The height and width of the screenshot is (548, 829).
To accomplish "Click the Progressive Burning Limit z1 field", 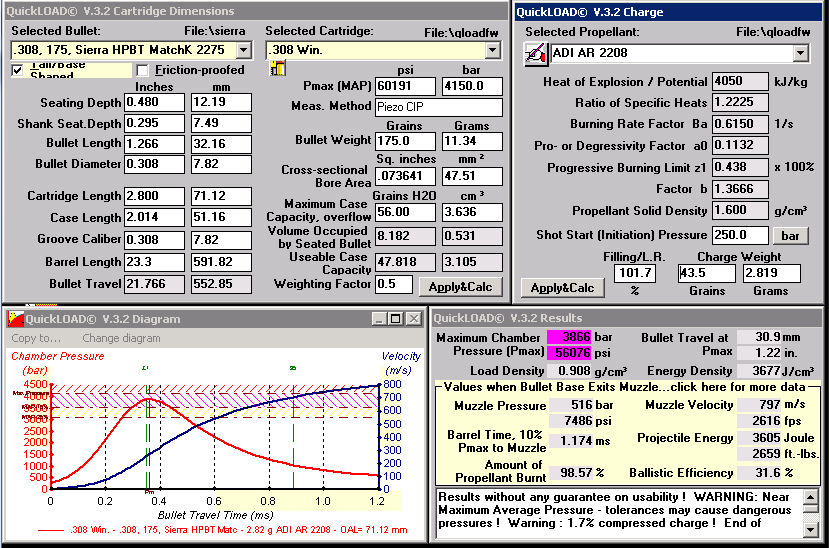I will click(x=740, y=167).
